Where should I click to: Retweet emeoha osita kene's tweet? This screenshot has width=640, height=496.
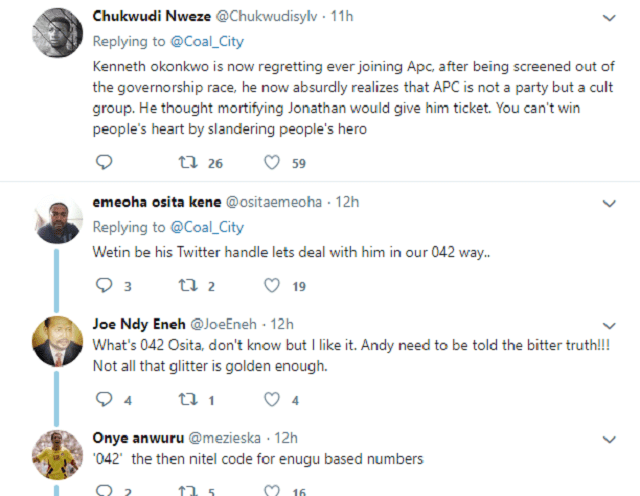pyautogui.click(x=185, y=286)
